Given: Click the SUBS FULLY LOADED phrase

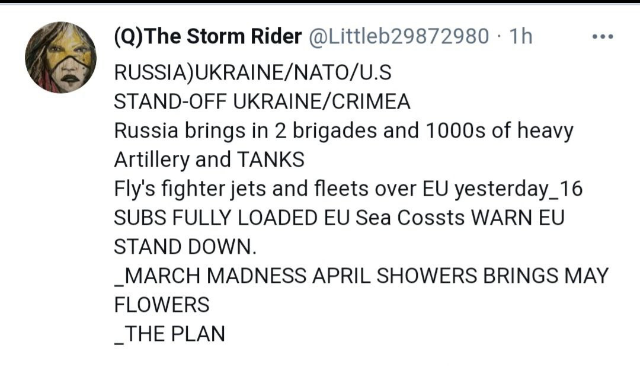Looking at the screenshot, I should point(216,218).
